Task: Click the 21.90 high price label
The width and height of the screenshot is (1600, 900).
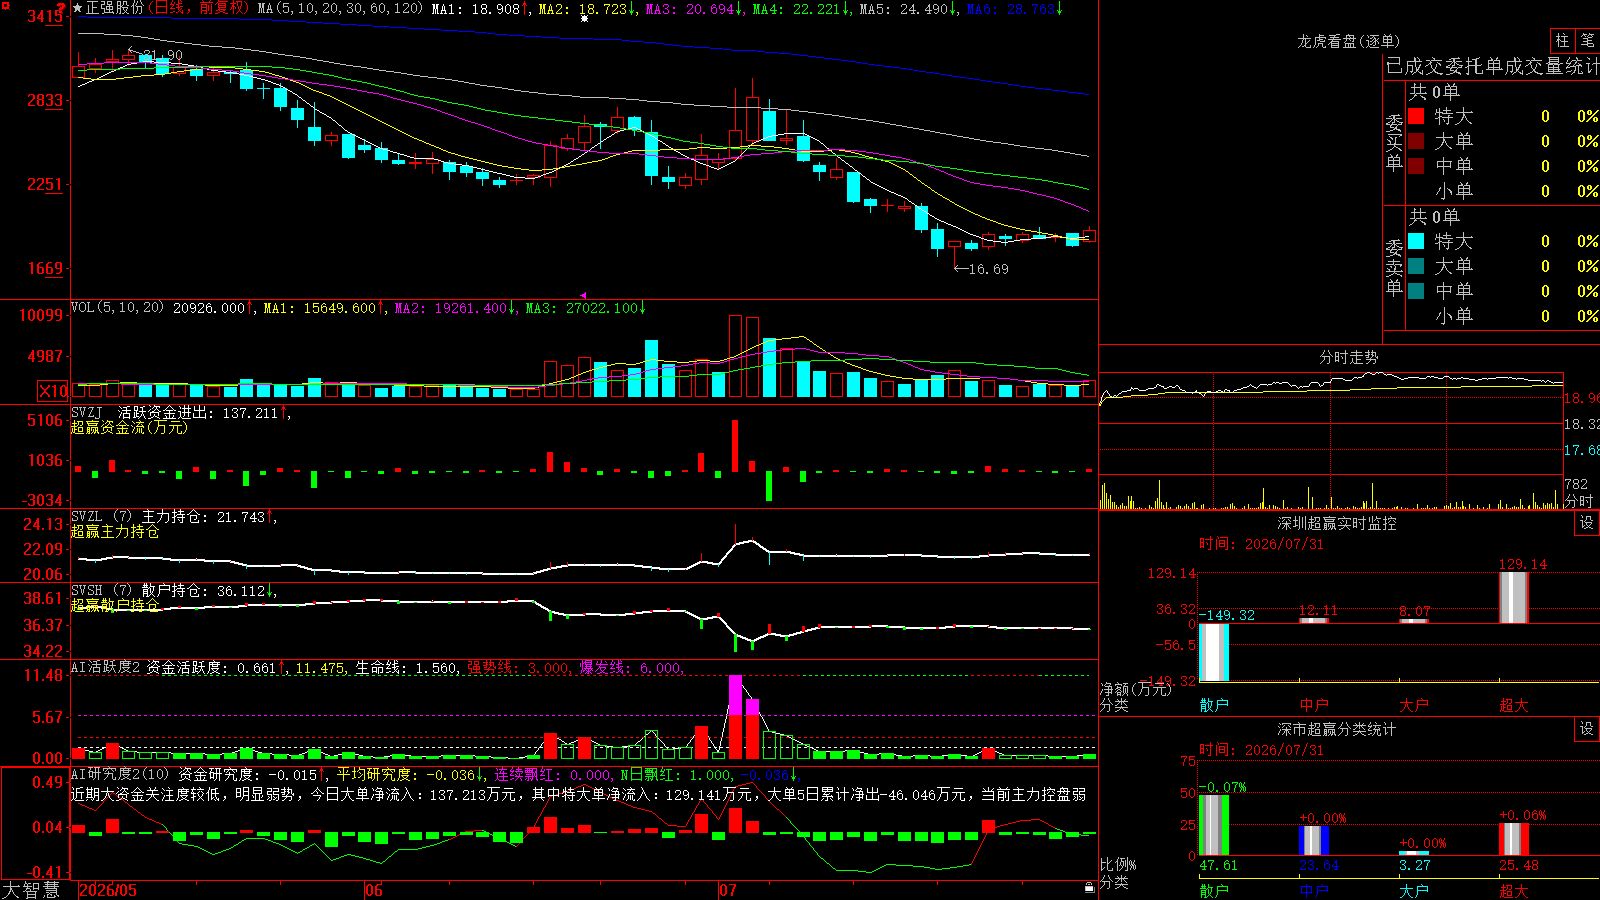Action: (x=162, y=55)
